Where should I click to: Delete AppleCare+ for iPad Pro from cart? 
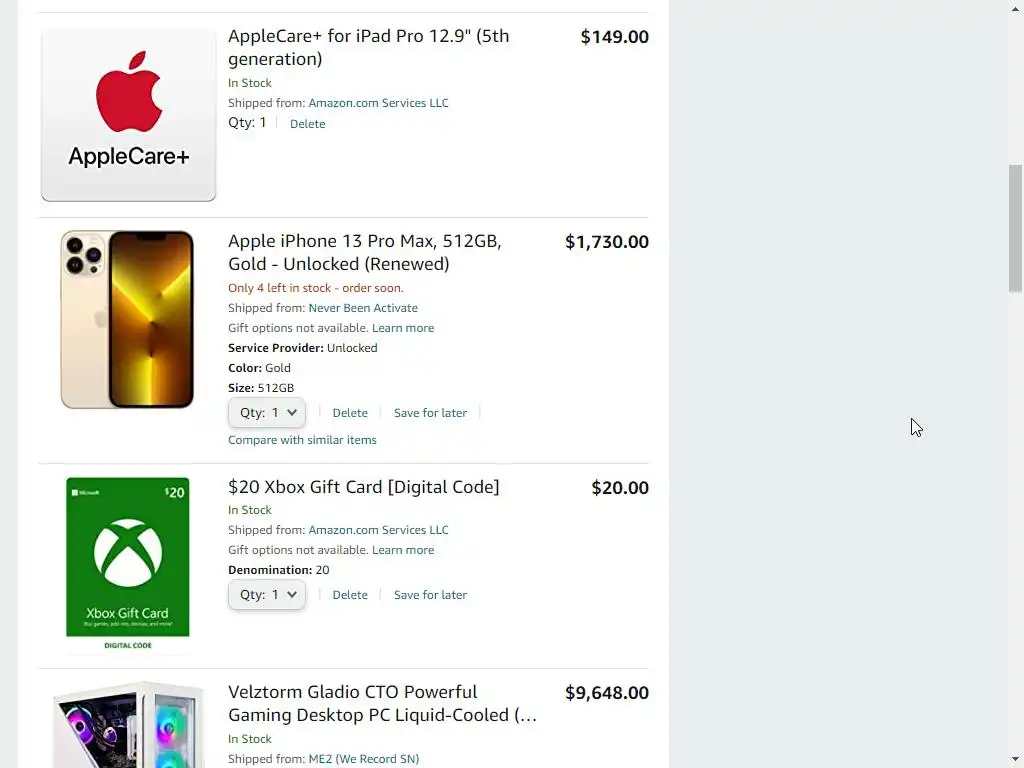tap(308, 124)
